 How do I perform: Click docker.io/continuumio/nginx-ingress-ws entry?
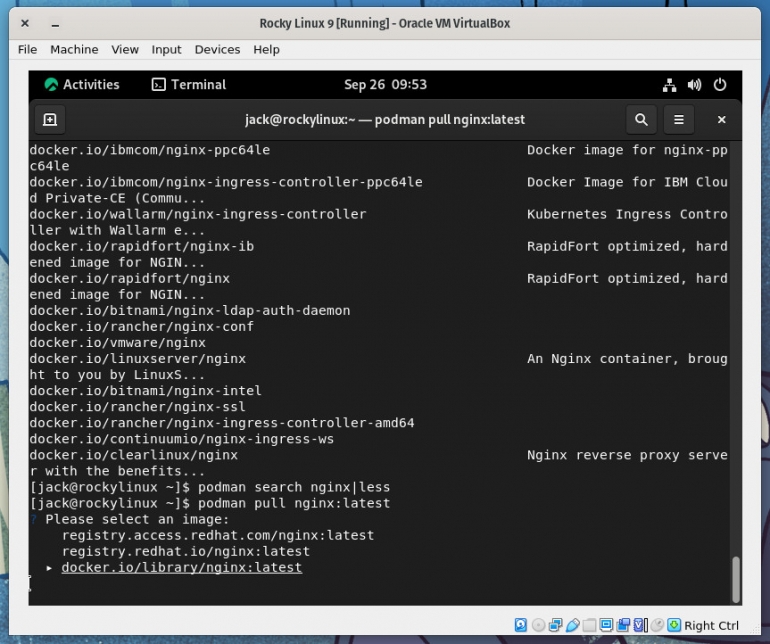182,439
